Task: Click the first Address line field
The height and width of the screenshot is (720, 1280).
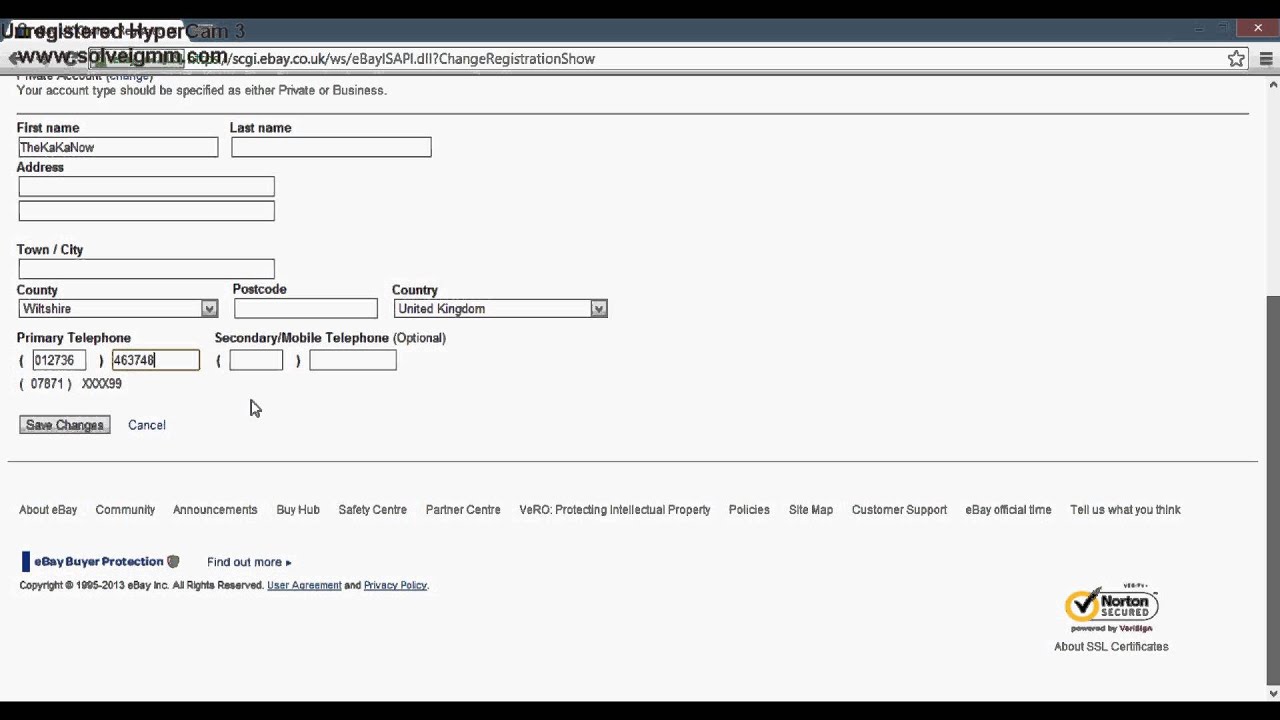Action: click(x=146, y=186)
